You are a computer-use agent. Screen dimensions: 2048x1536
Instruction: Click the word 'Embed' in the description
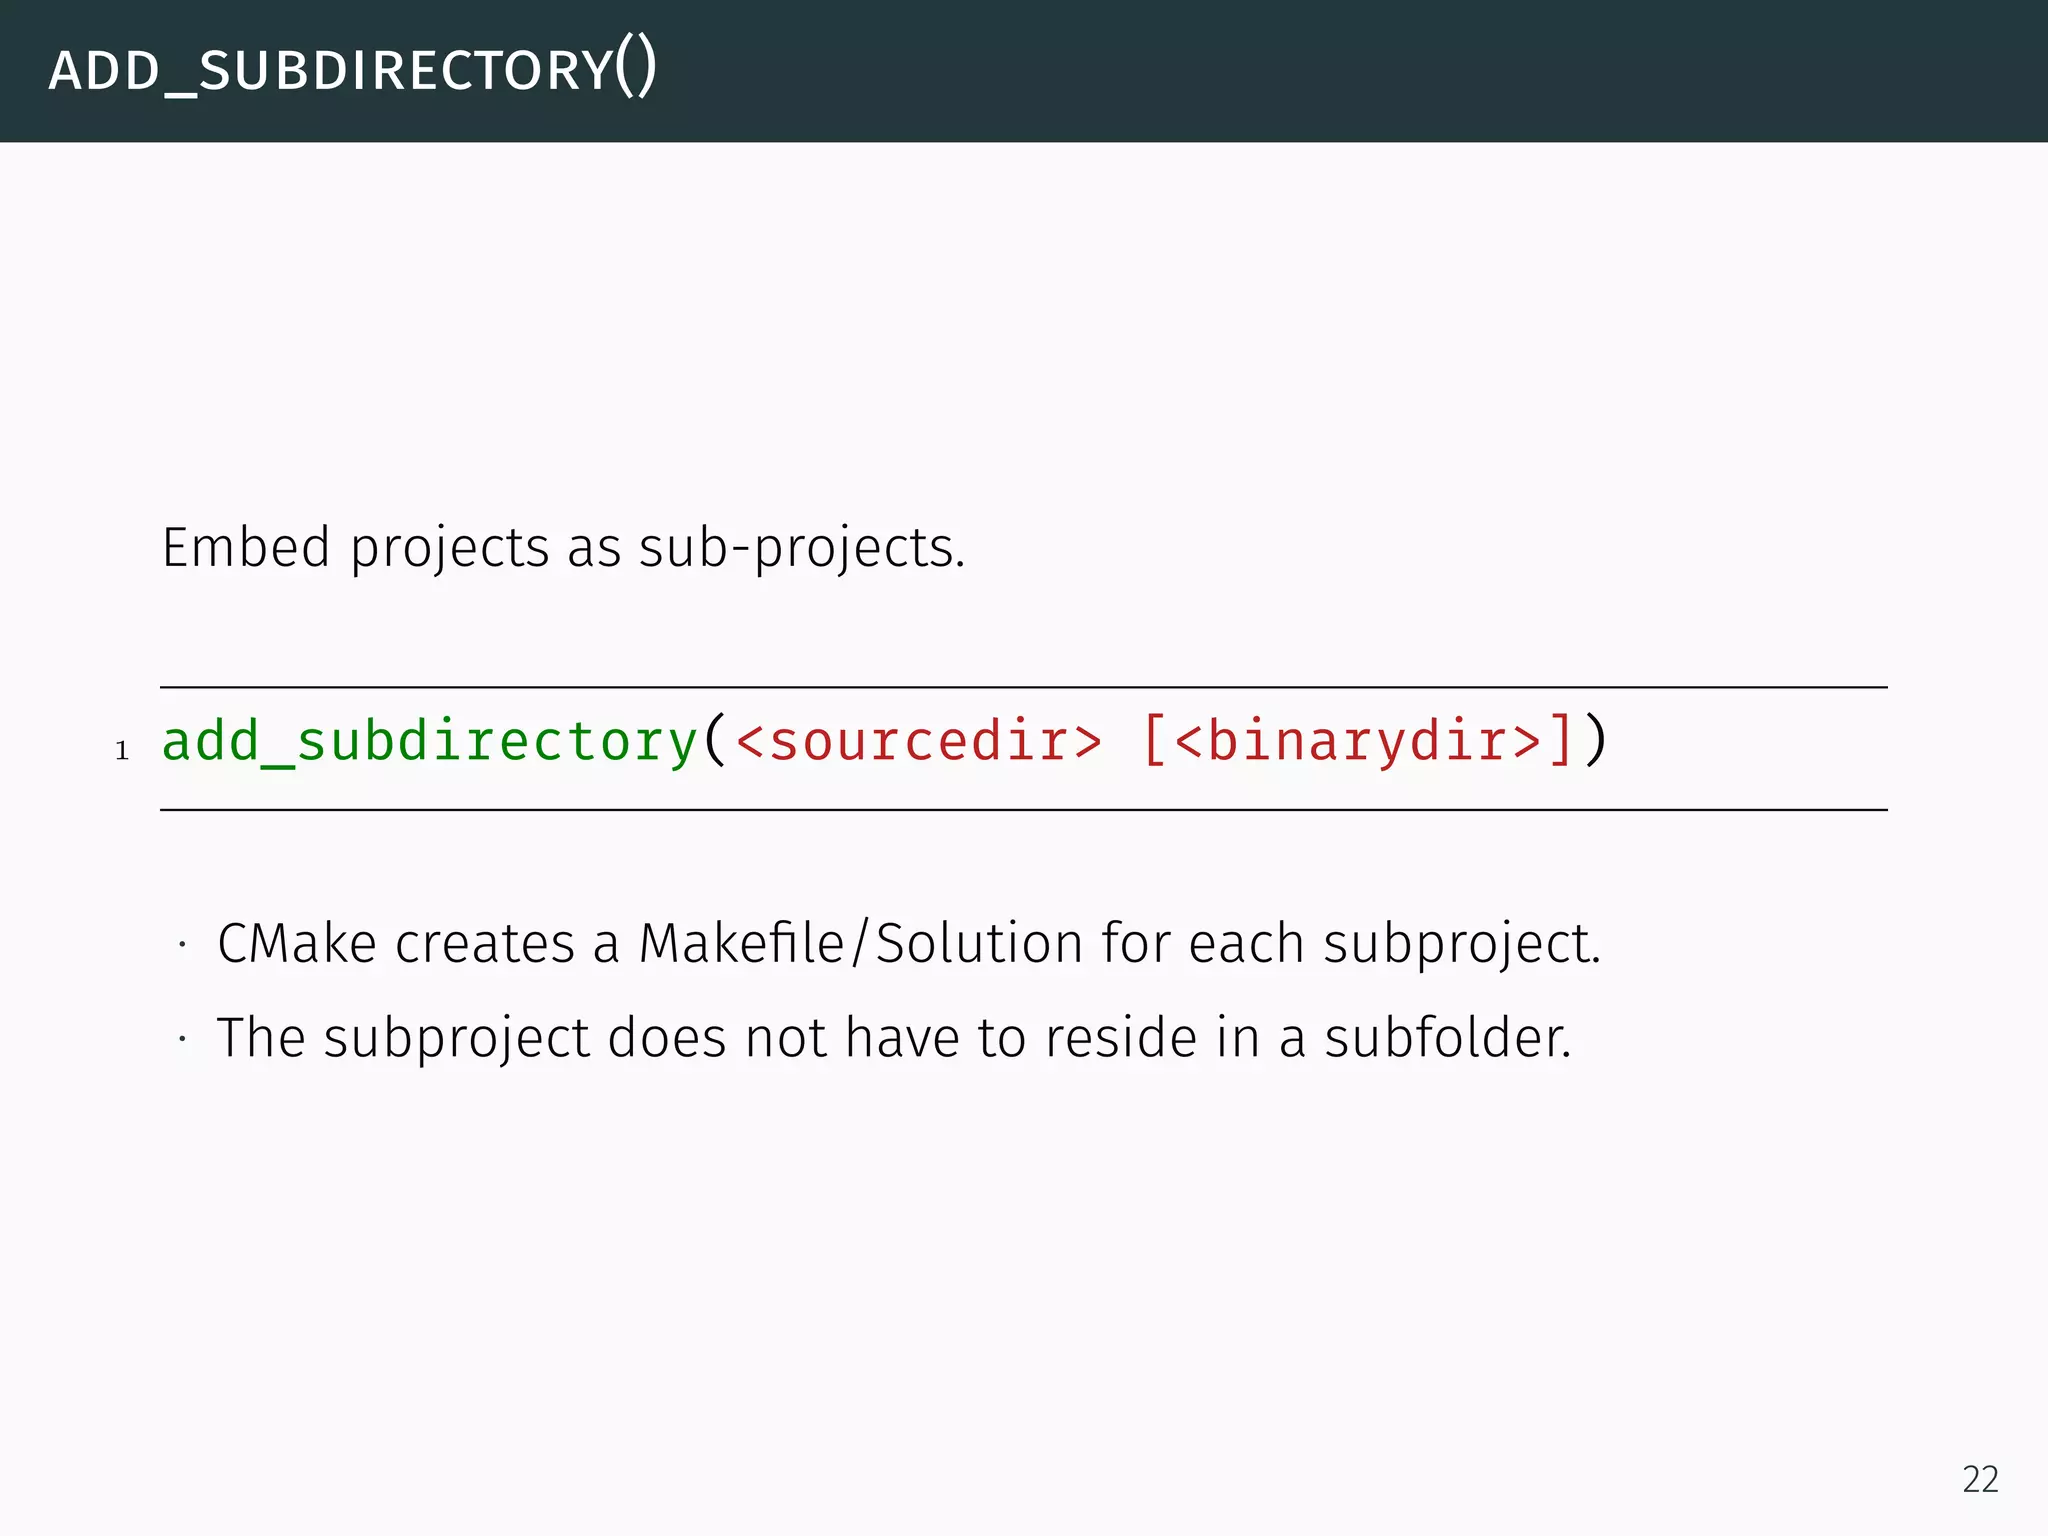[246, 548]
